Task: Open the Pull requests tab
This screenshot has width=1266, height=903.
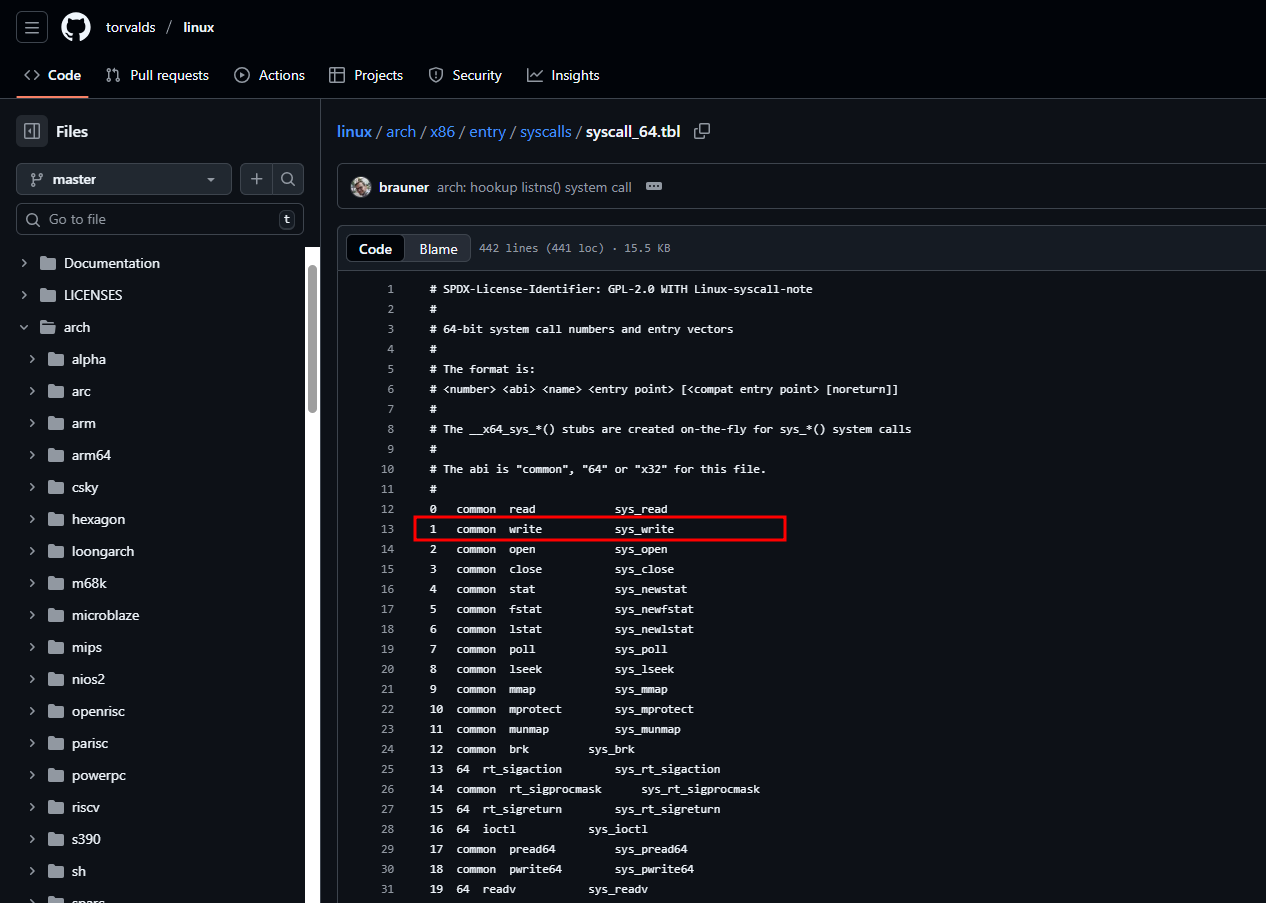Action: point(157,75)
